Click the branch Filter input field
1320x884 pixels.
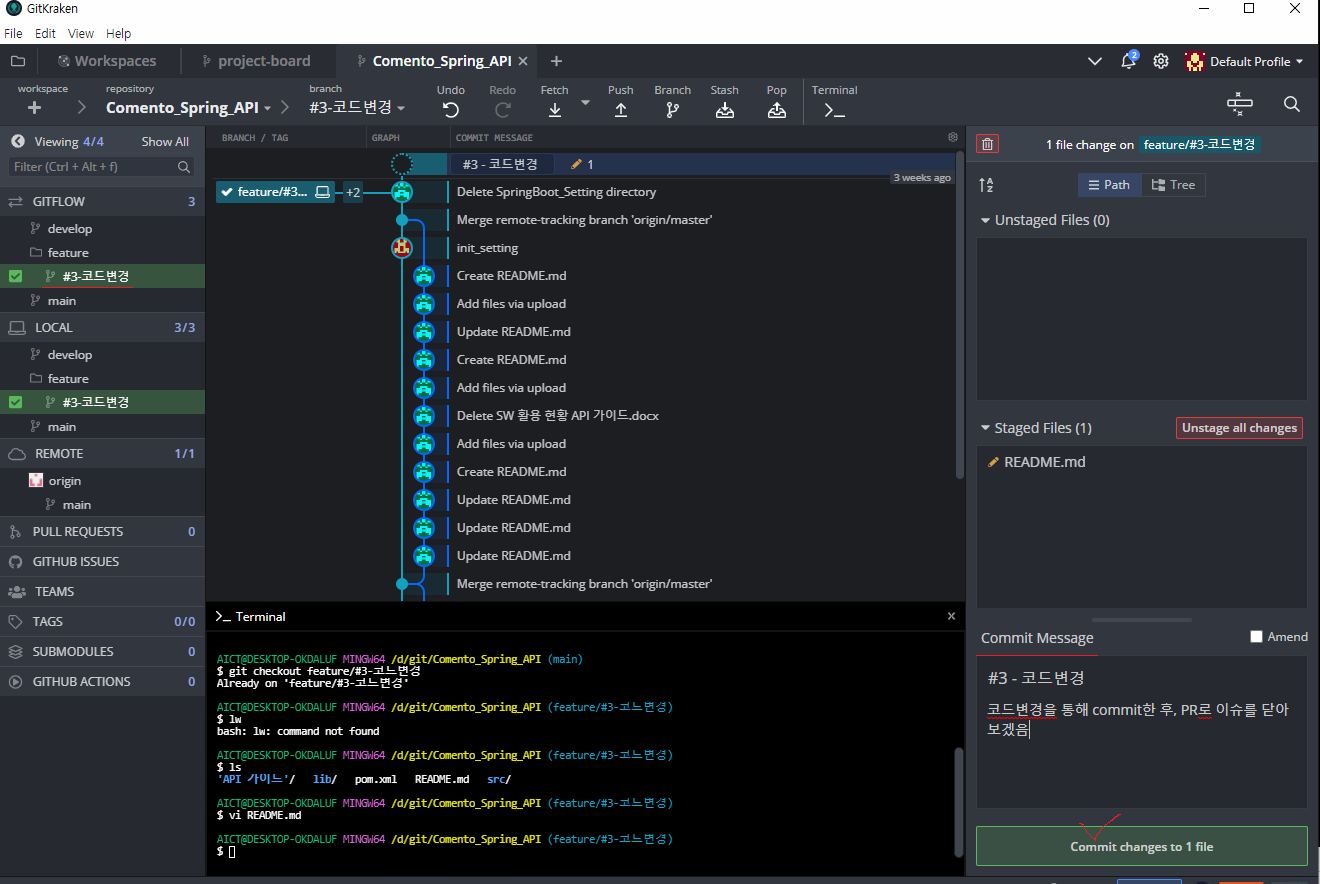tap(101, 167)
